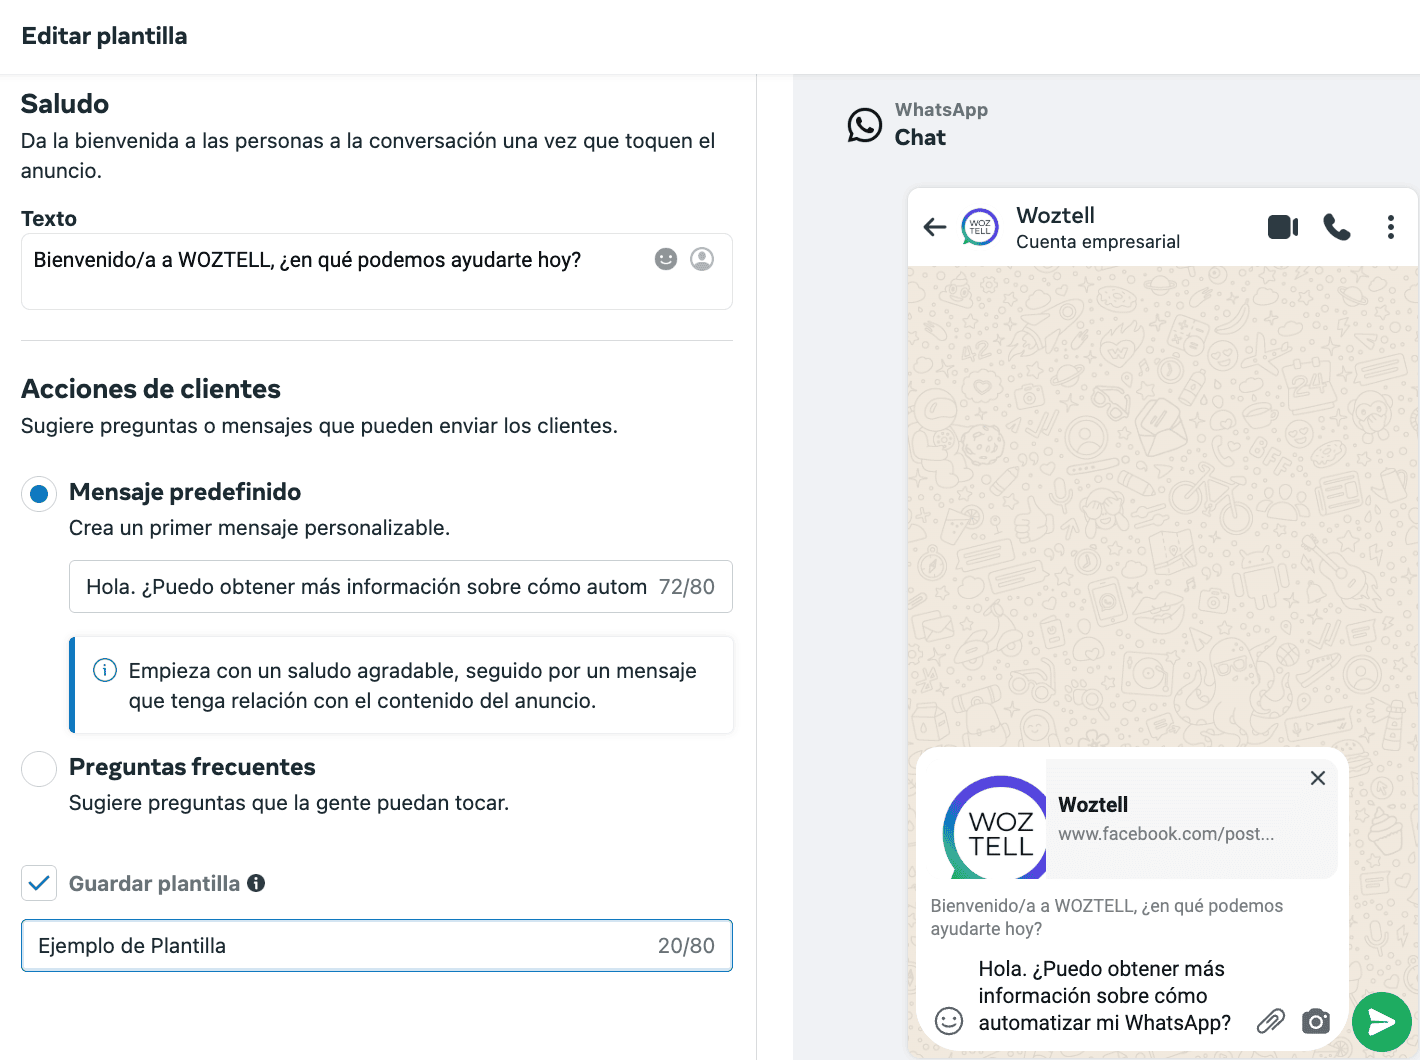Click the 'Acciones de clientes' heading

151,389
